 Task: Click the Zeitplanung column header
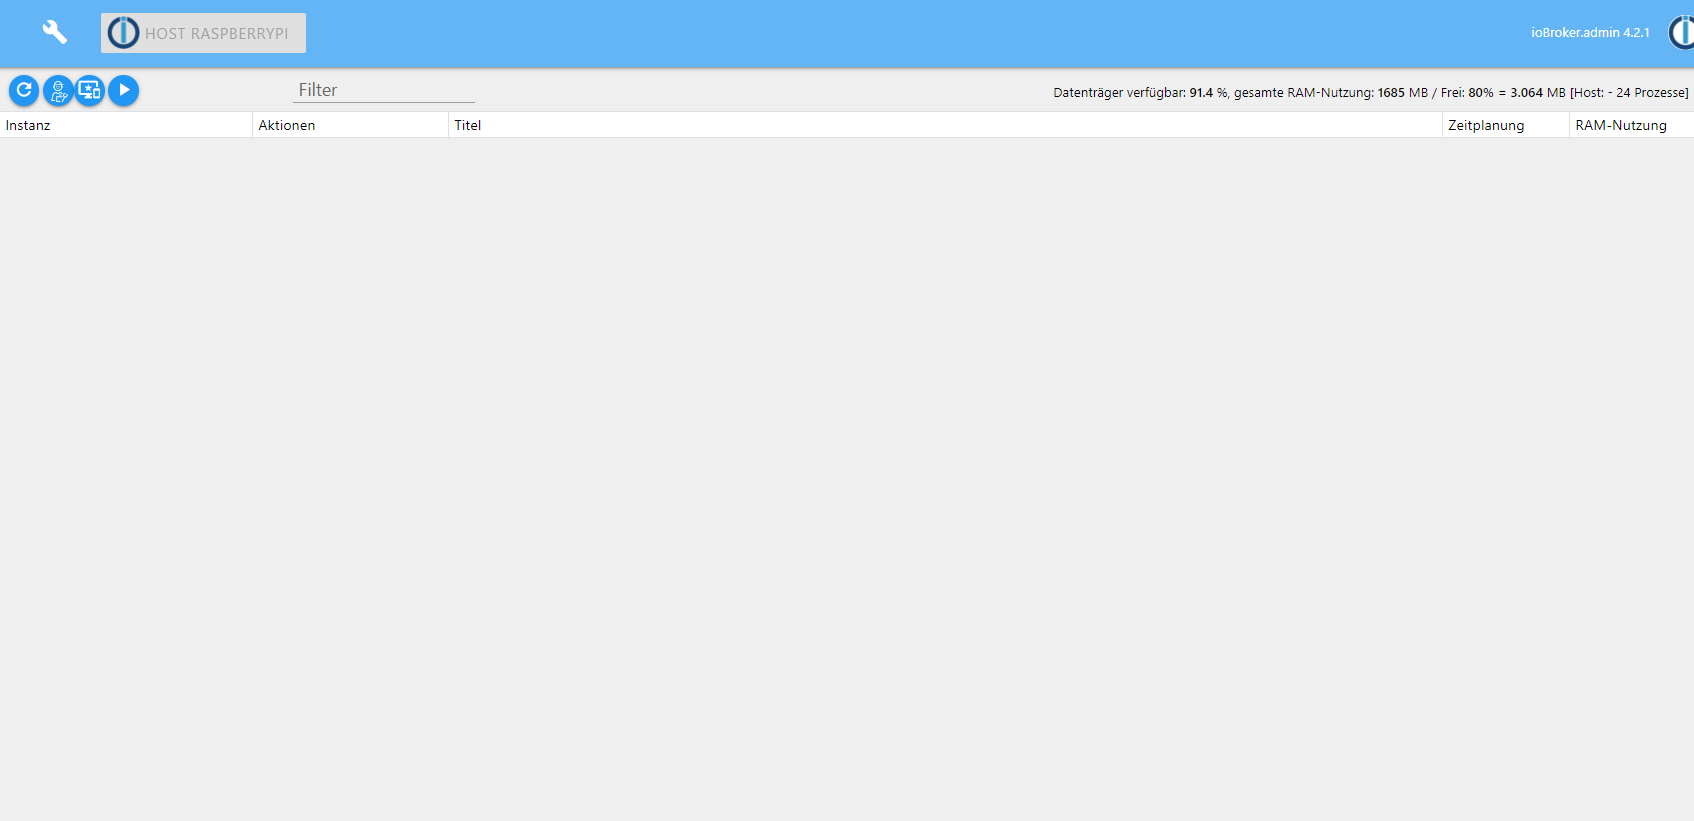(1506, 125)
